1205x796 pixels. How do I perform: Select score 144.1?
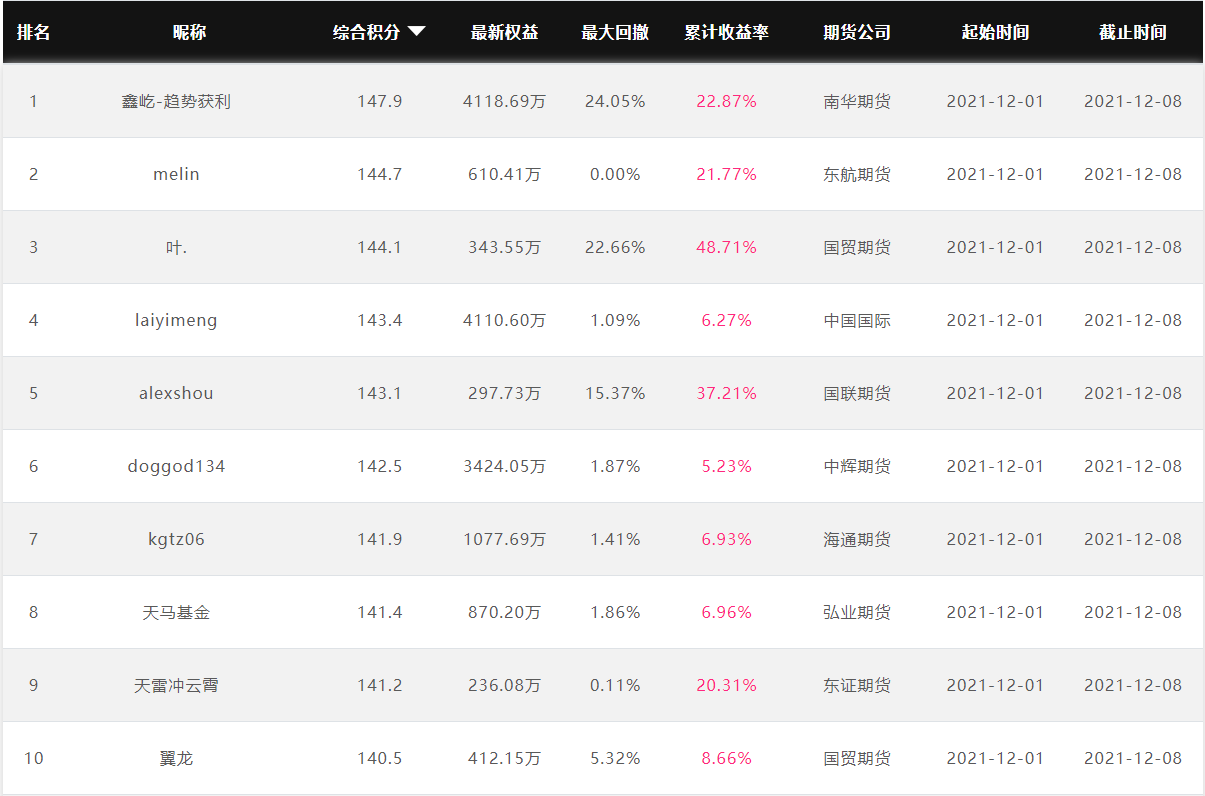coord(380,247)
